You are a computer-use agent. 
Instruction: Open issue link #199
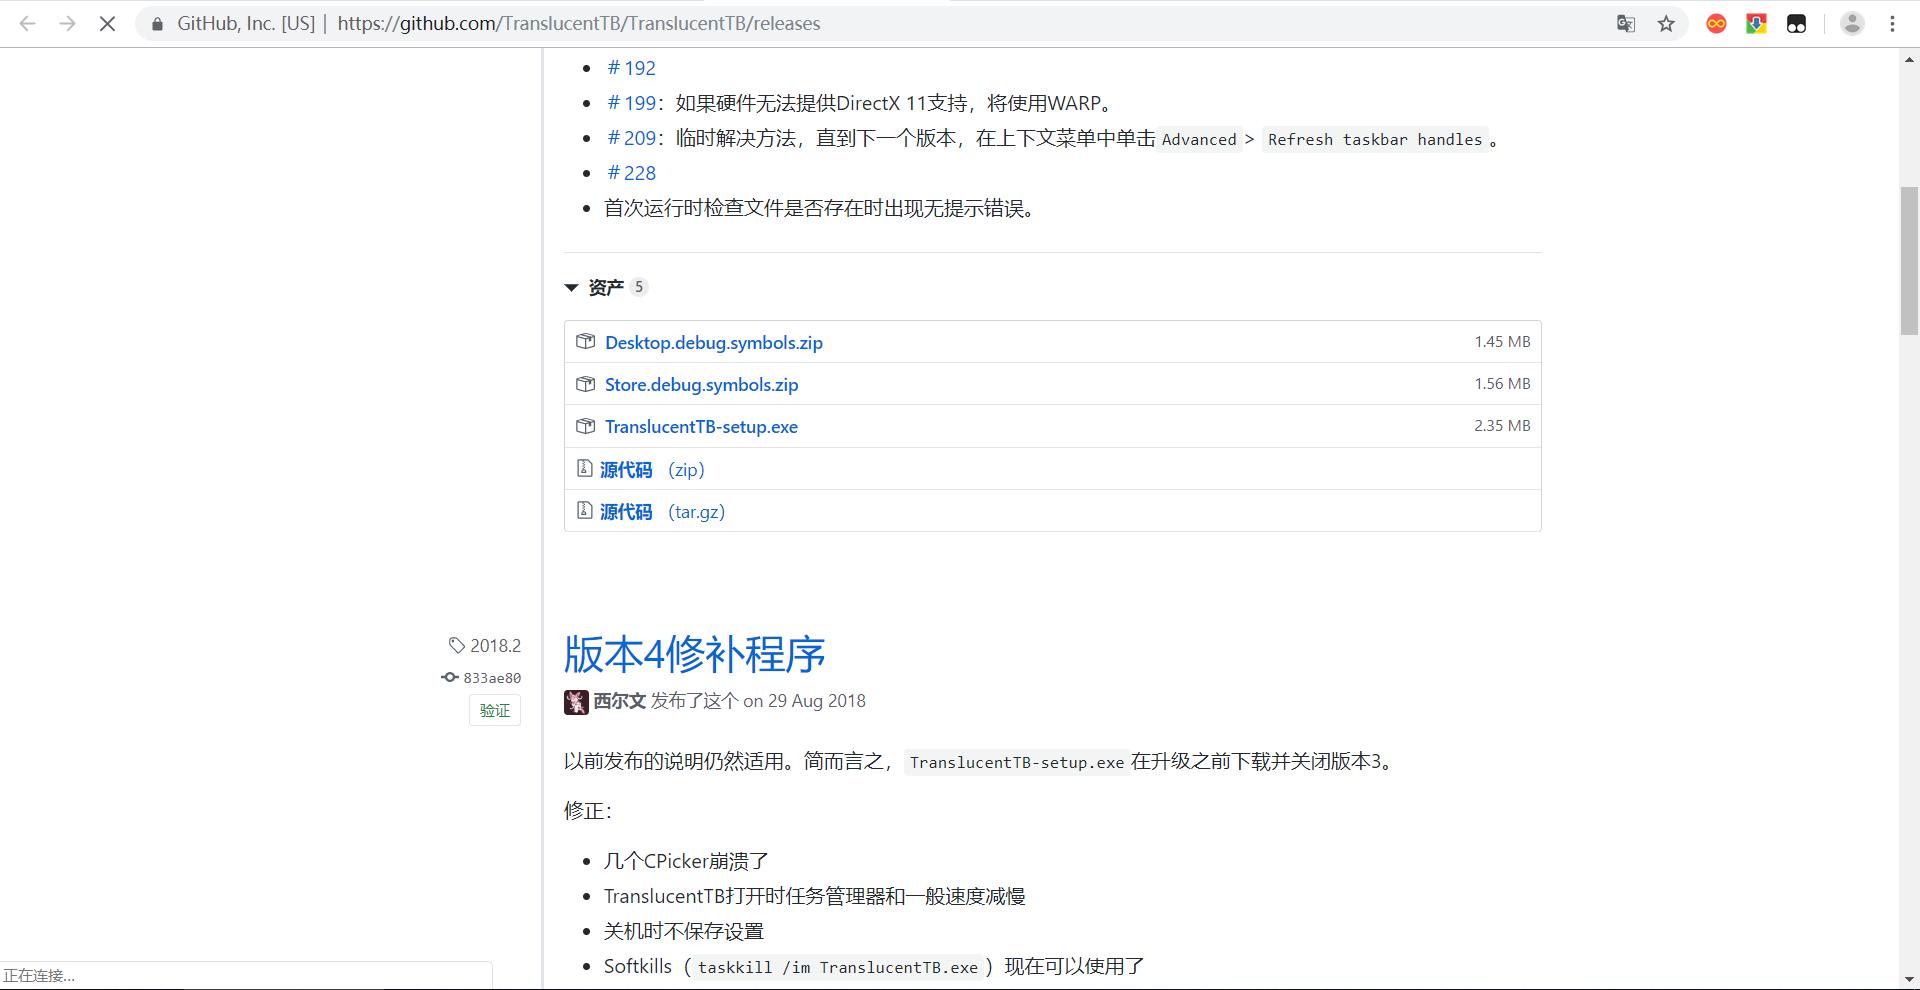click(x=629, y=102)
